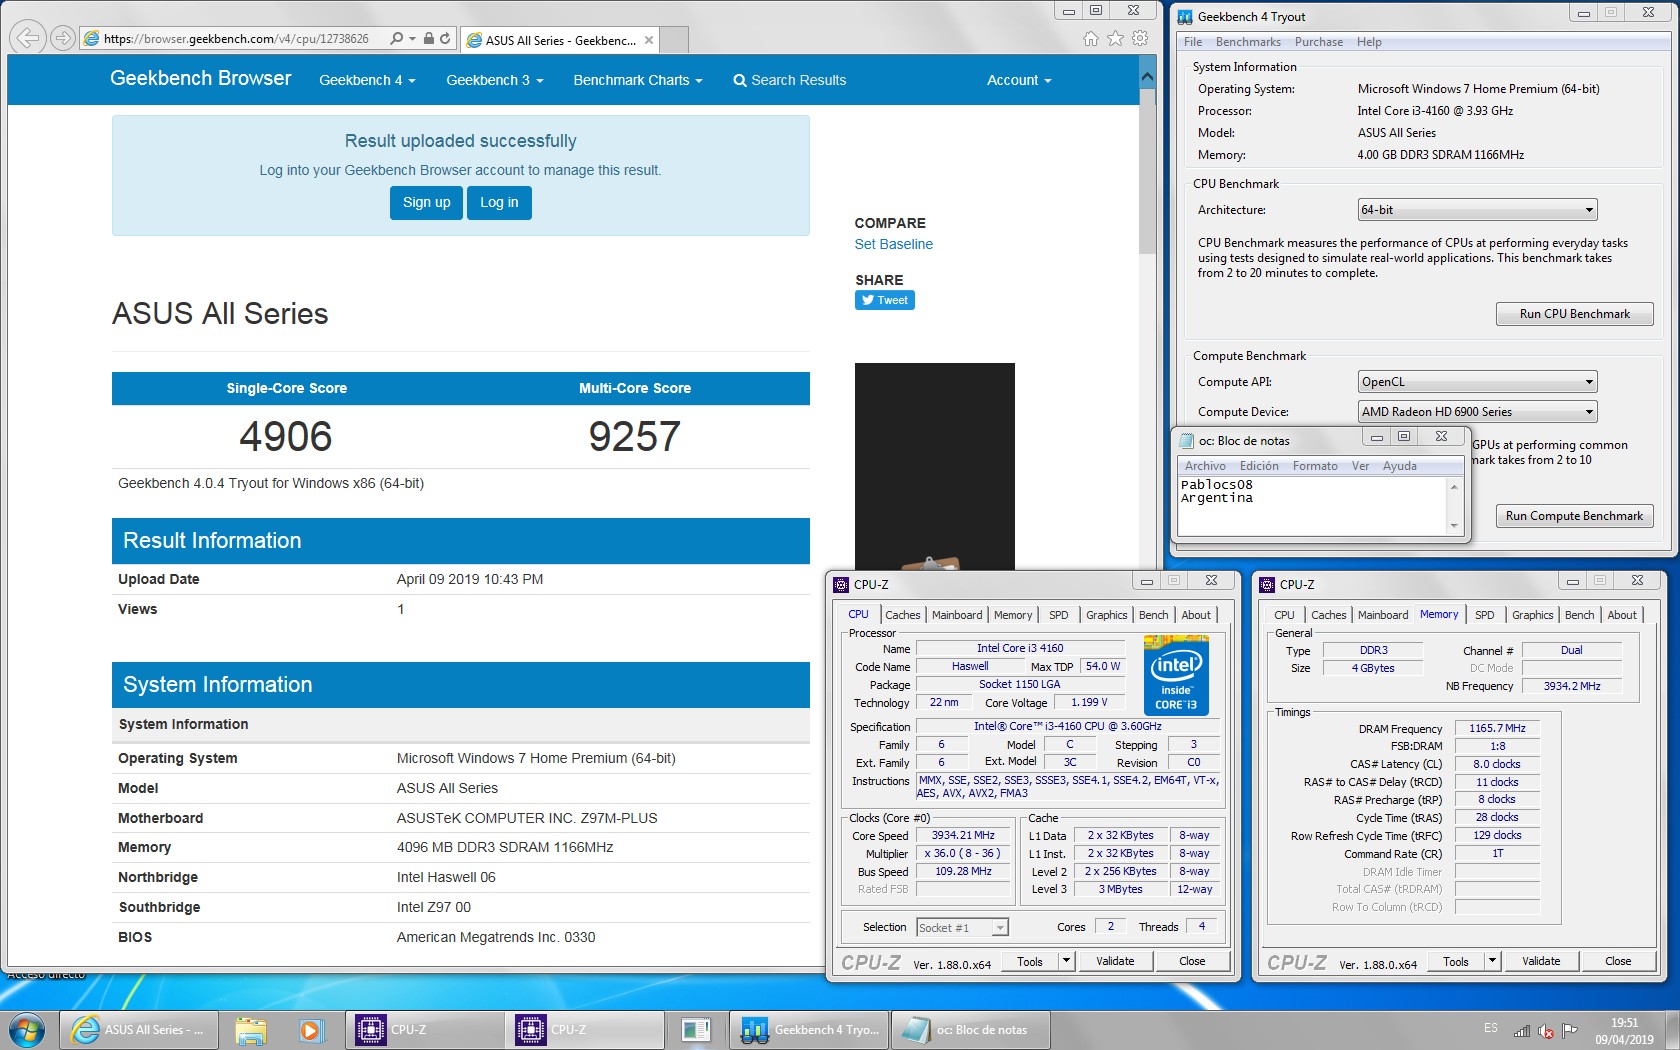
Task: Expand the Geekbench 3 navigation dropdown
Action: pyautogui.click(x=495, y=80)
